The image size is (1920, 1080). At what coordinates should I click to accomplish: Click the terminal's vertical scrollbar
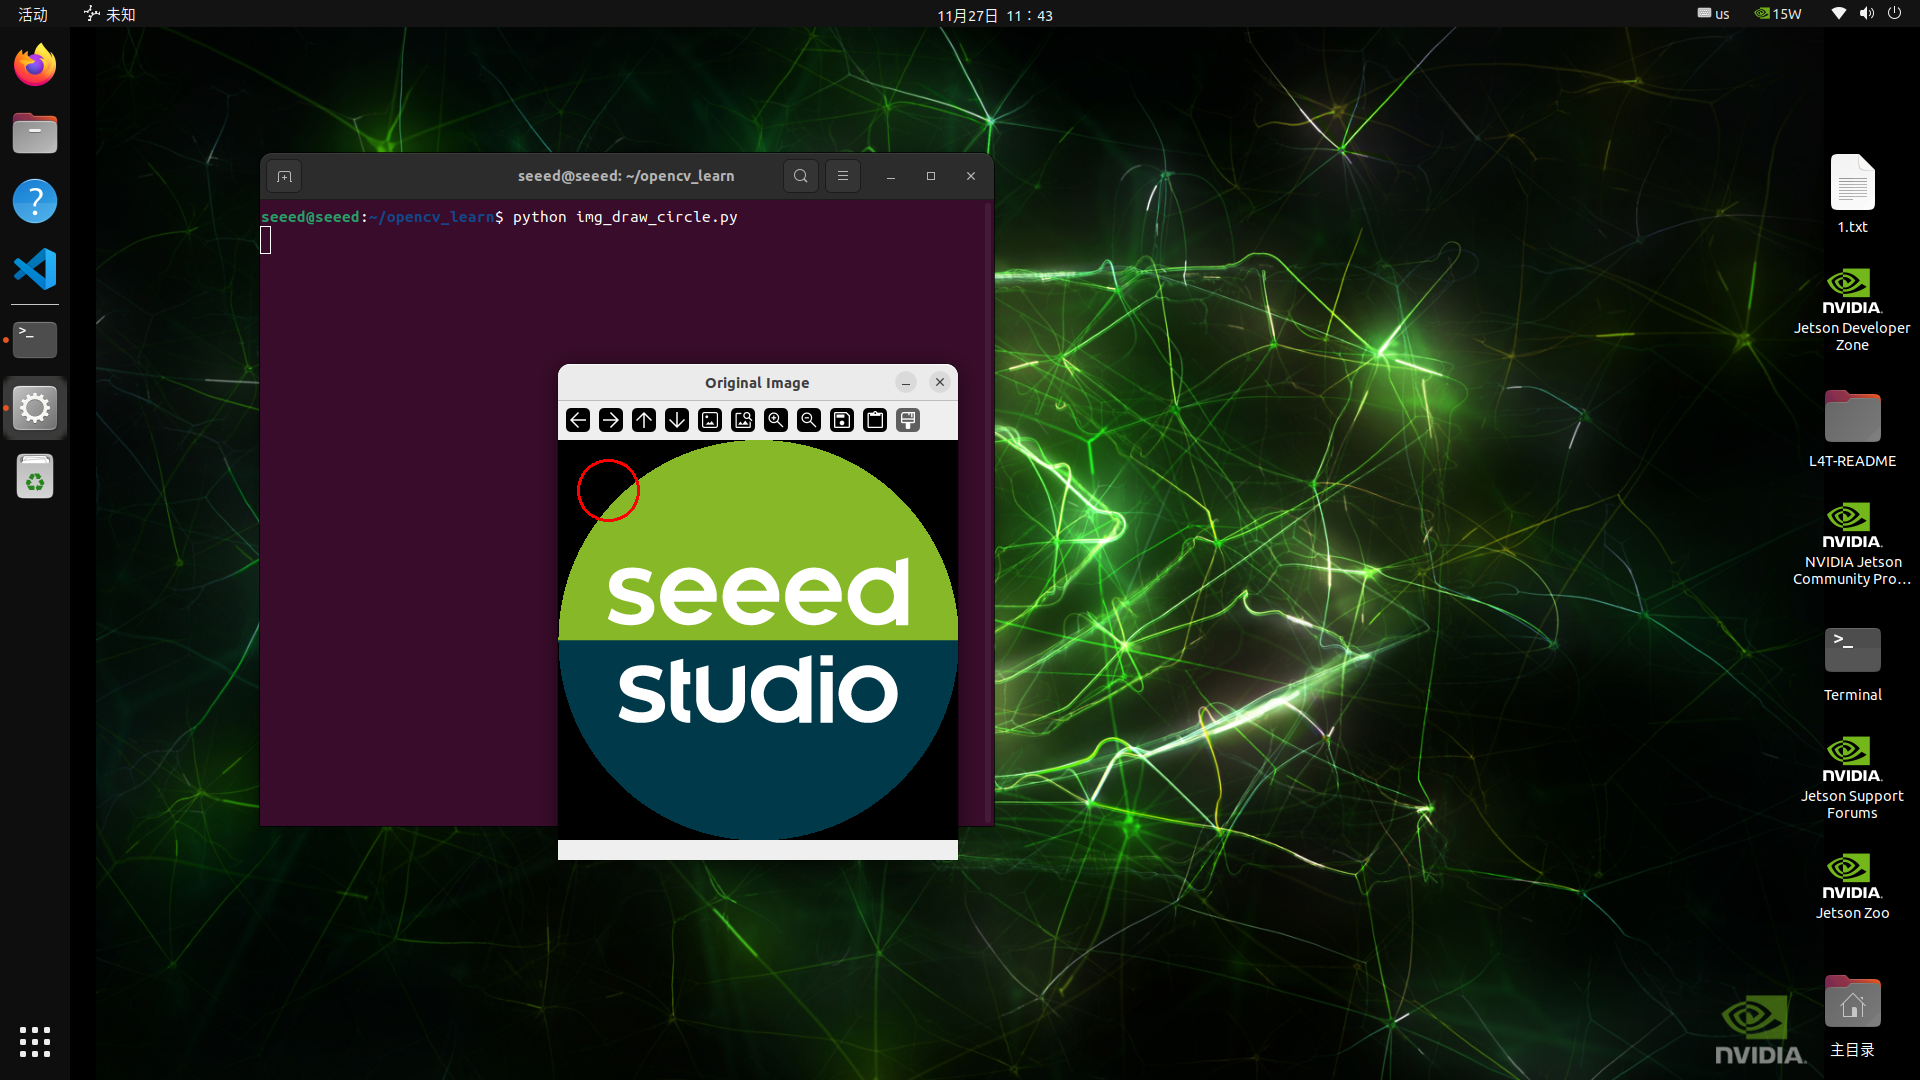(x=988, y=513)
